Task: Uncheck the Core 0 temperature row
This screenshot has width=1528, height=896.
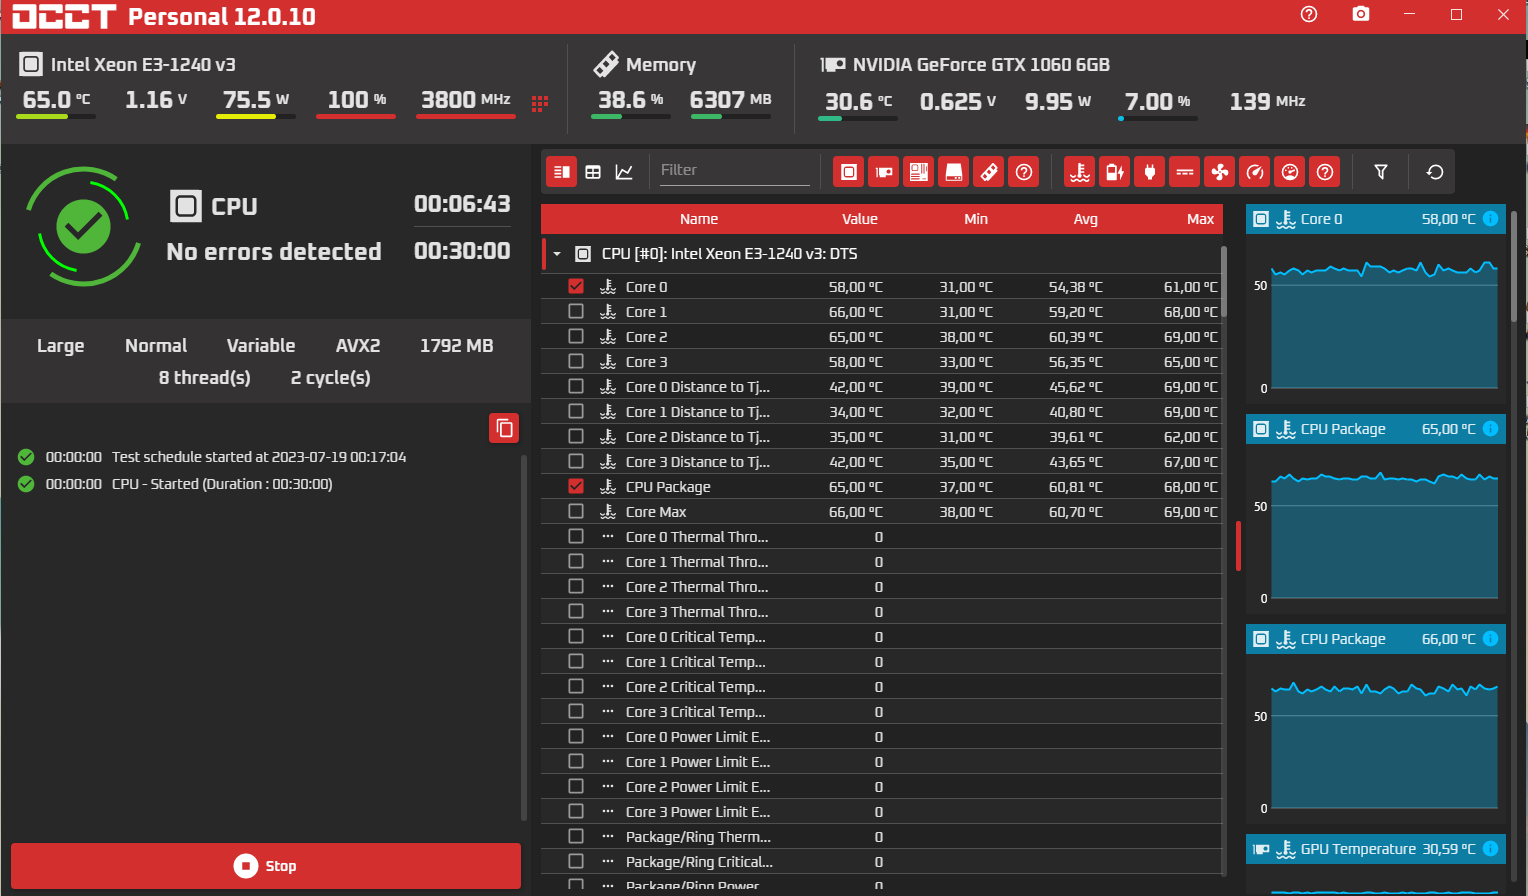Action: pos(576,286)
